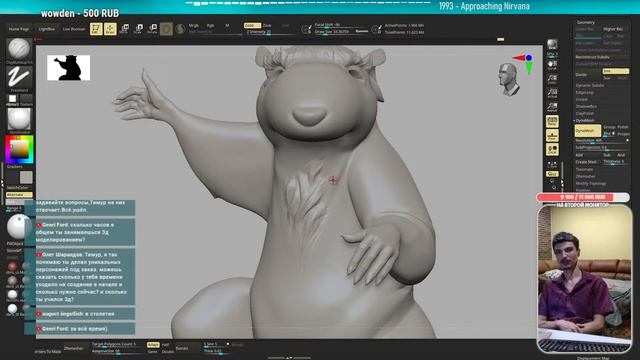Expand the ShadowBox section

click(x=586, y=107)
